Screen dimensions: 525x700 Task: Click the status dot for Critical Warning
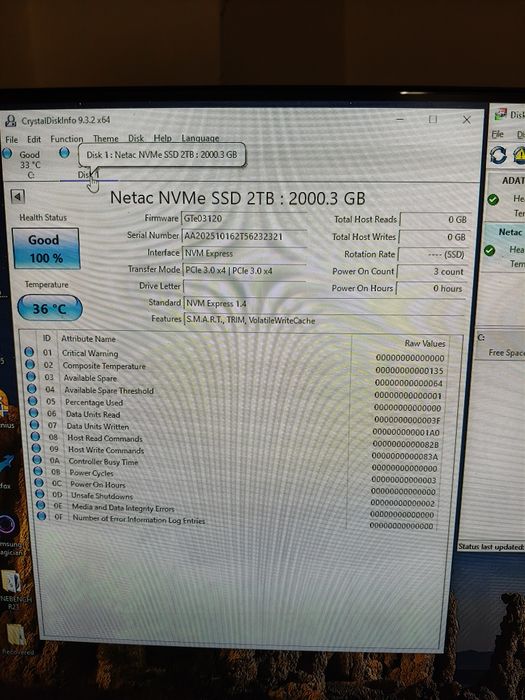(x=29, y=352)
